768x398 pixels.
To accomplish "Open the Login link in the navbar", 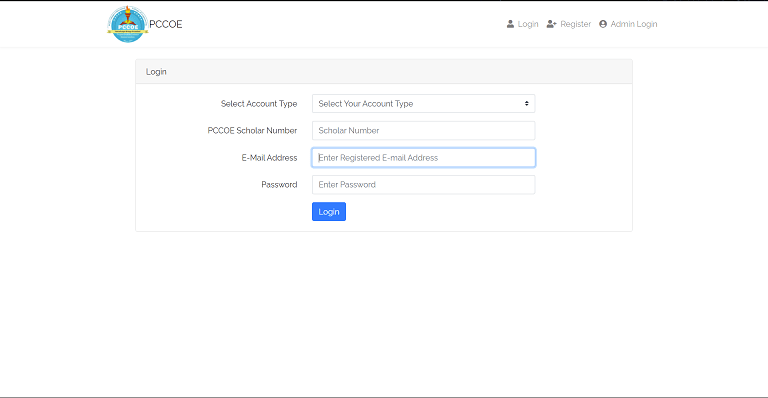I will point(528,24).
